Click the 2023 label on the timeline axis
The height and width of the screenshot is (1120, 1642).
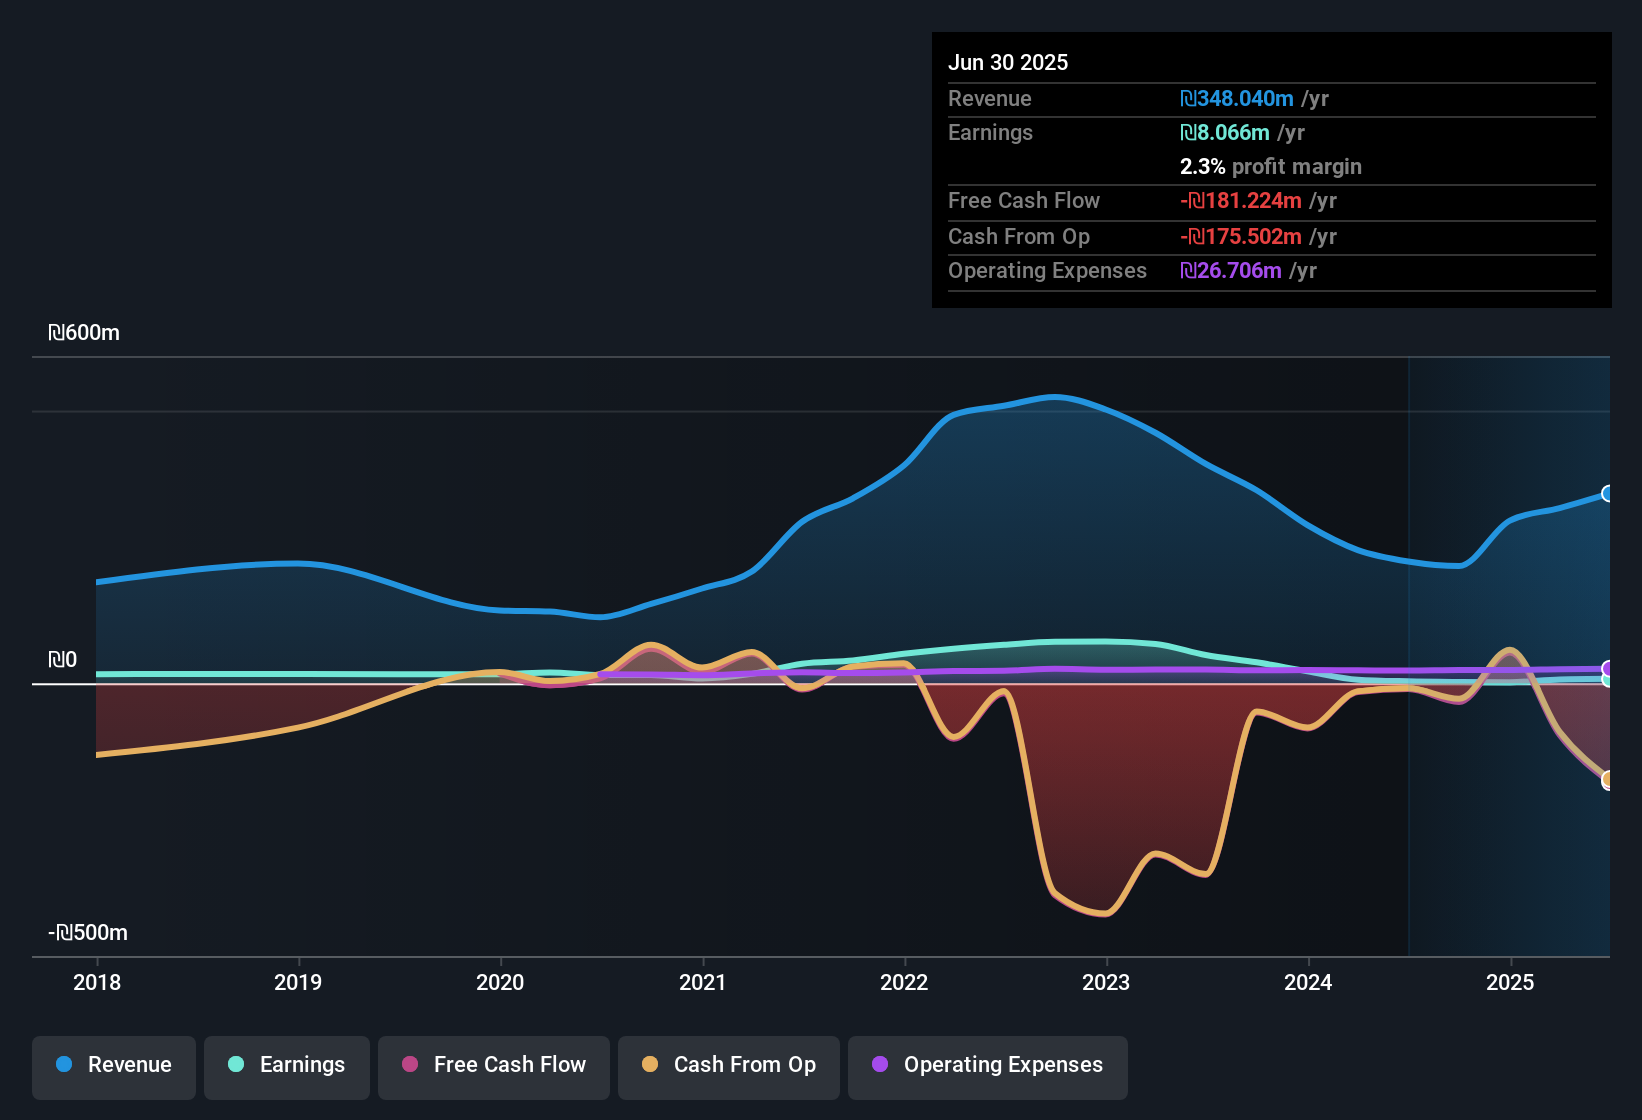tap(1106, 983)
